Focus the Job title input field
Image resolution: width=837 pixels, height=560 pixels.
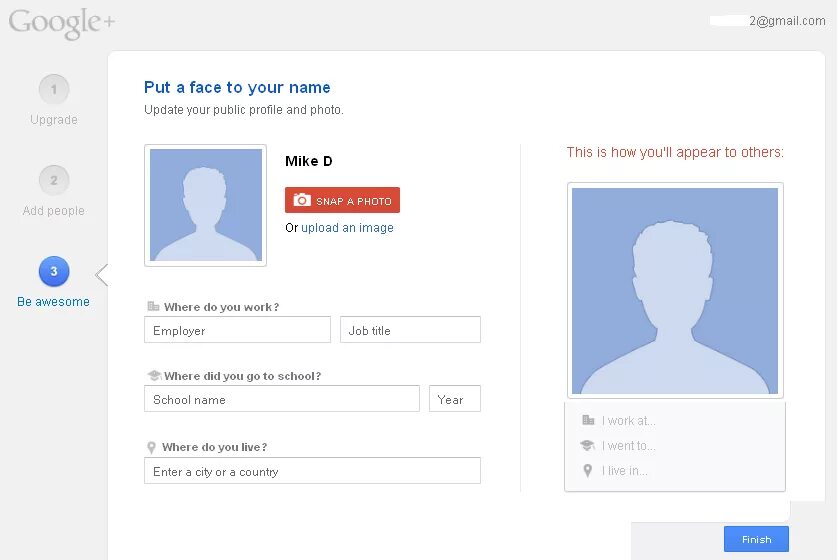coord(410,330)
